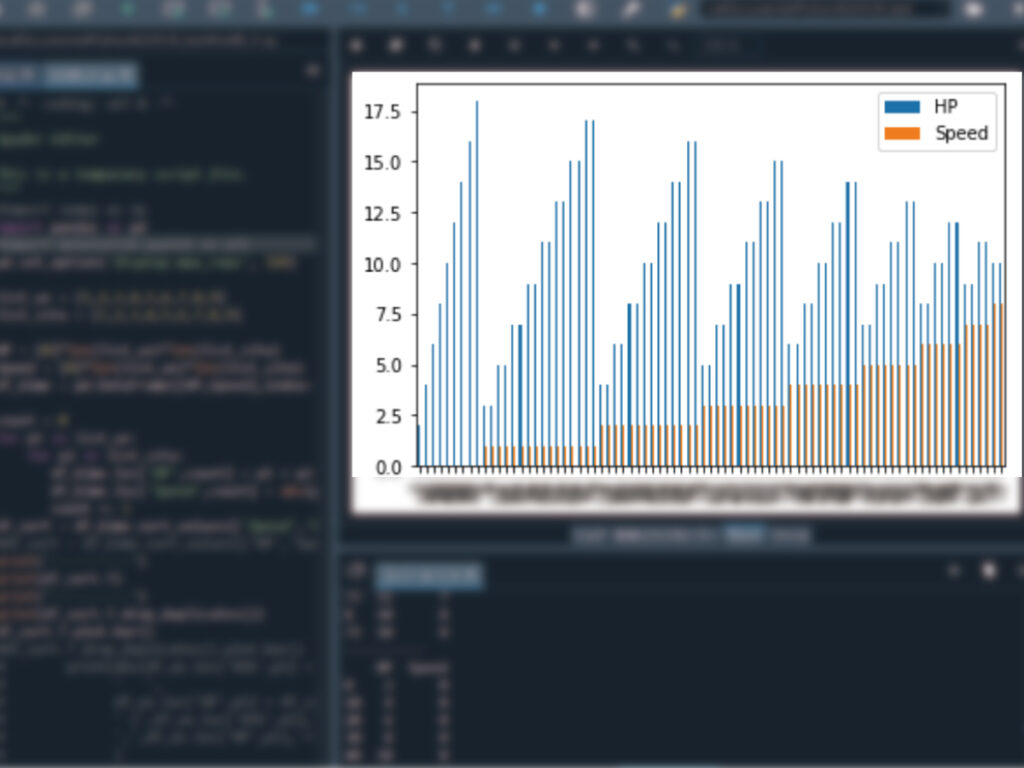Switch to the Plots tab
This screenshot has width=1024, height=768.
pos(745,535)
